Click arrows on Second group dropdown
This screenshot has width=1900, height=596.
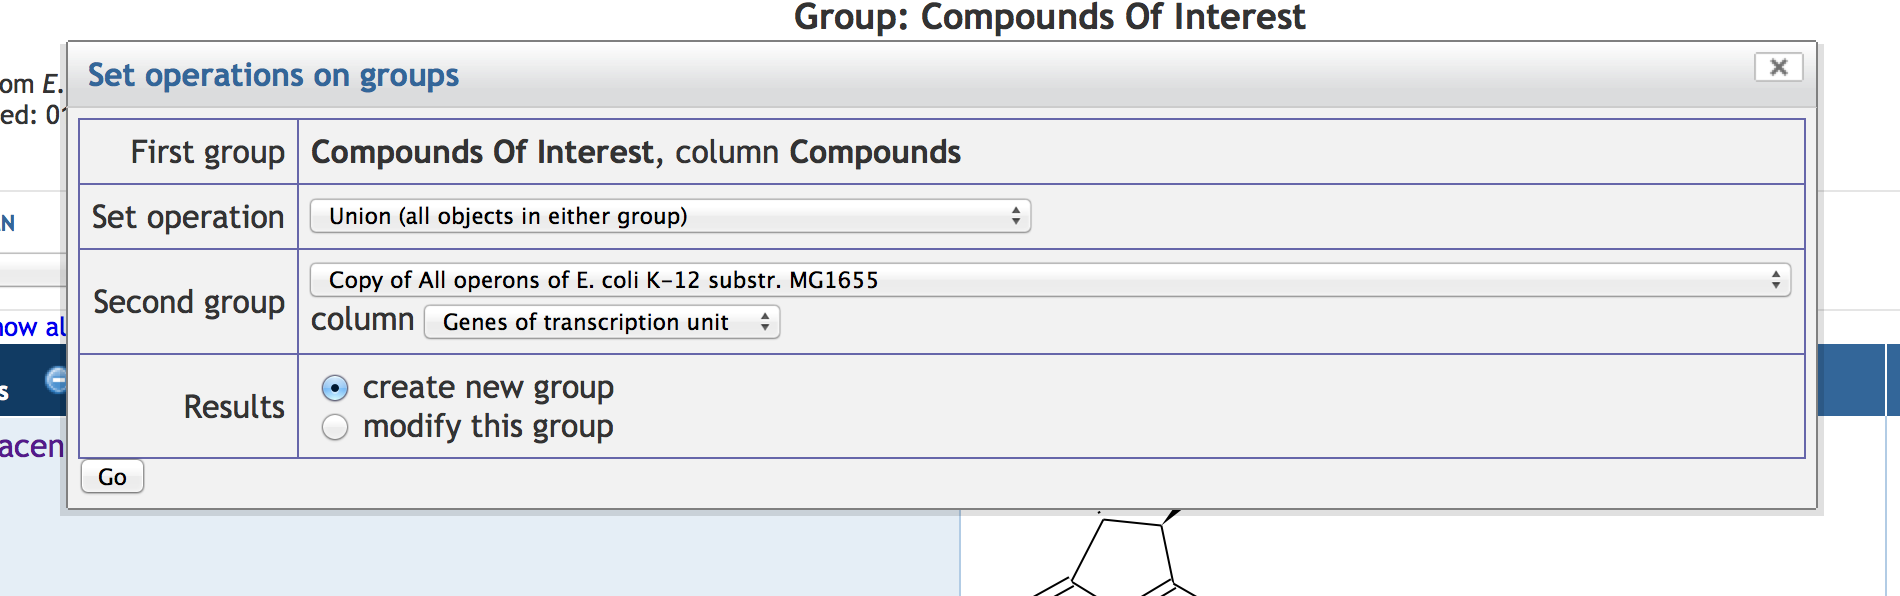(1775, 280)
